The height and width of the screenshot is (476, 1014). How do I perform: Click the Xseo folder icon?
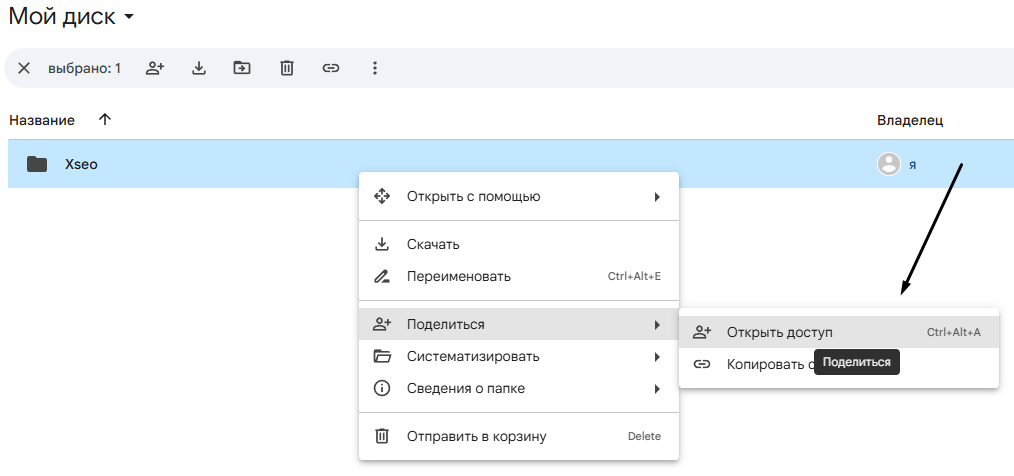[37, 164]
